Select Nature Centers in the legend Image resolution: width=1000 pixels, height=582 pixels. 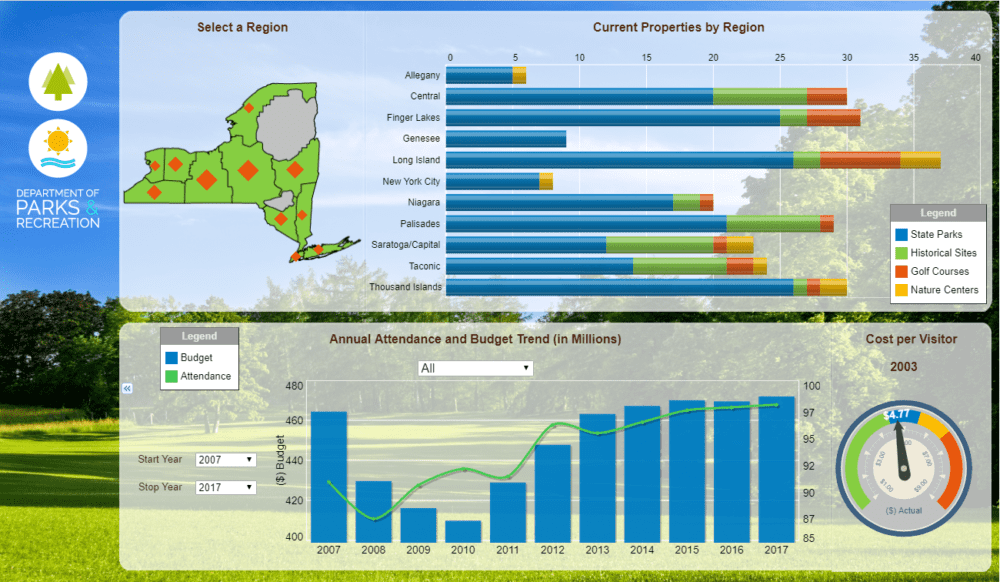(x=944, y=291)
